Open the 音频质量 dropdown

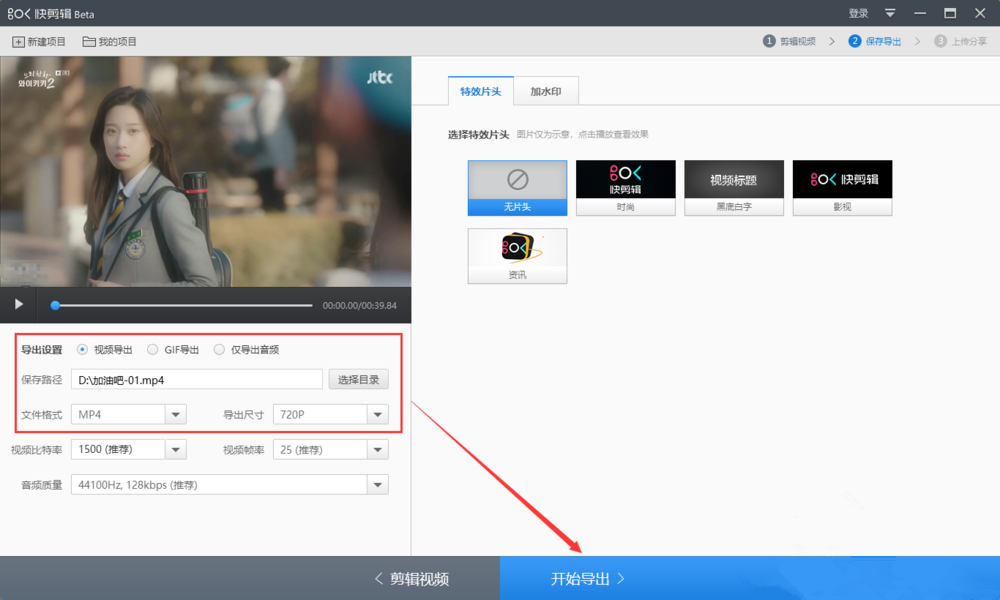pos(230,485)
